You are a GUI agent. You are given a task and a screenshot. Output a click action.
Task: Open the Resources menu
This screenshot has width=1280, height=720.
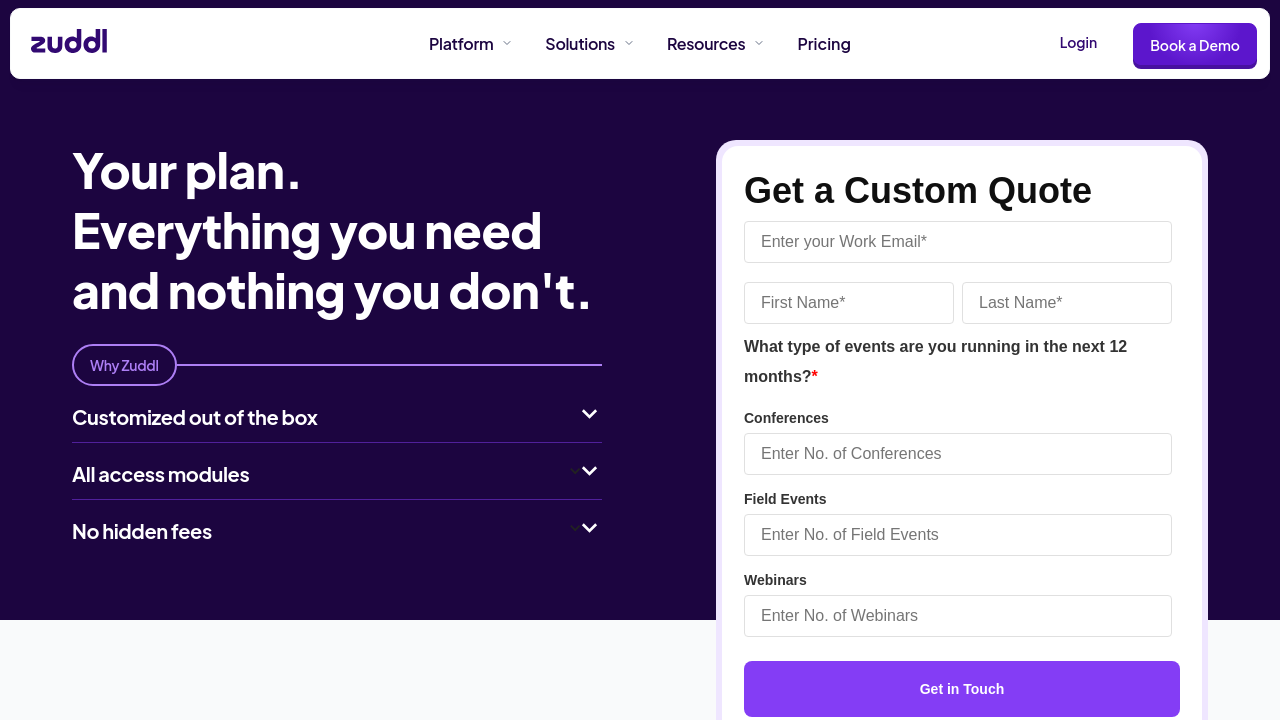(705, 44)
